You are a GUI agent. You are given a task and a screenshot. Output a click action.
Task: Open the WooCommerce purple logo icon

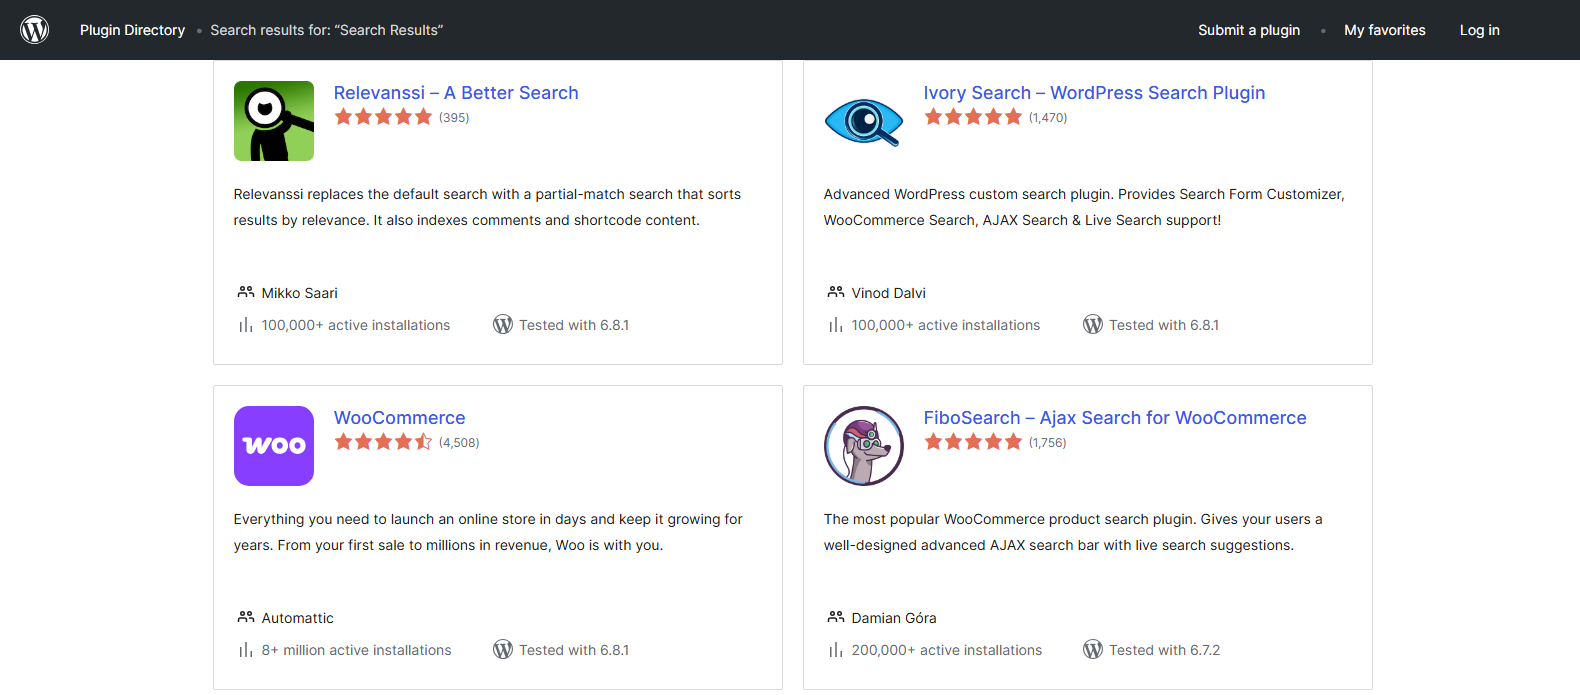point(274,446)
